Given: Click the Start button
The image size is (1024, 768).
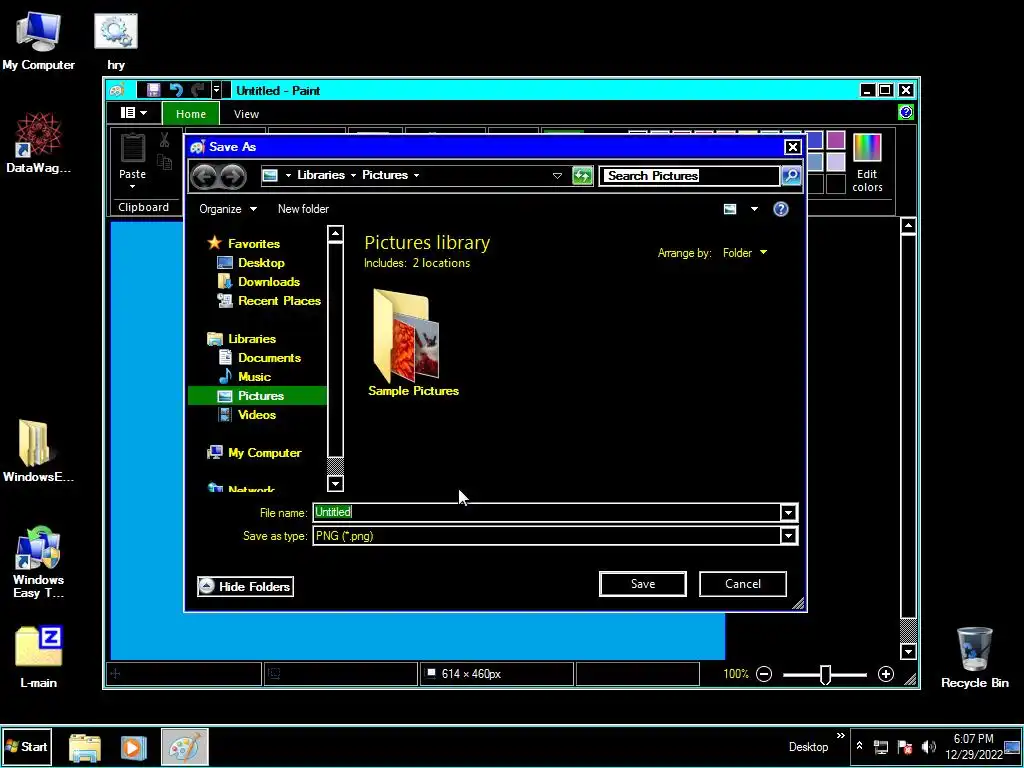Looking at the screenshot, I should point(27,746).
